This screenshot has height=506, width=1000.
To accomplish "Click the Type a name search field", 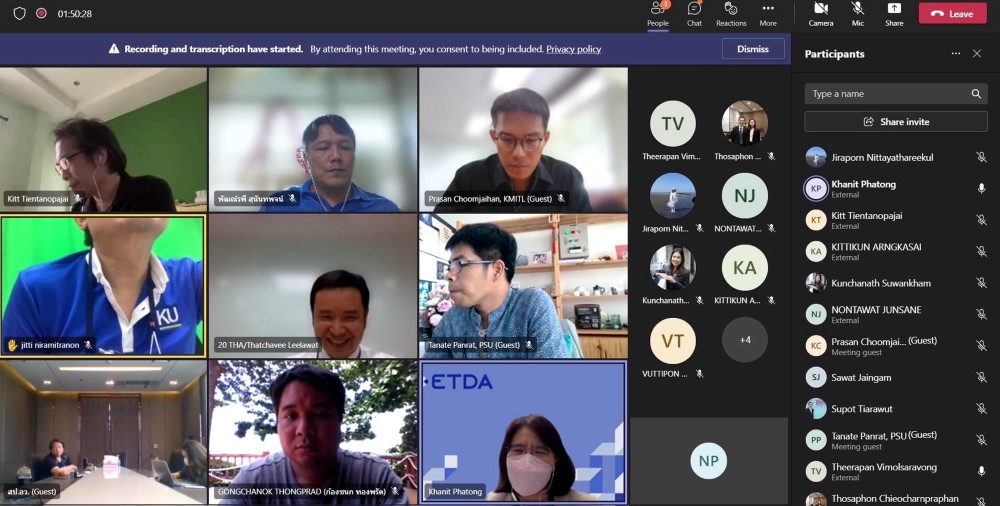I will pos(885,94).
